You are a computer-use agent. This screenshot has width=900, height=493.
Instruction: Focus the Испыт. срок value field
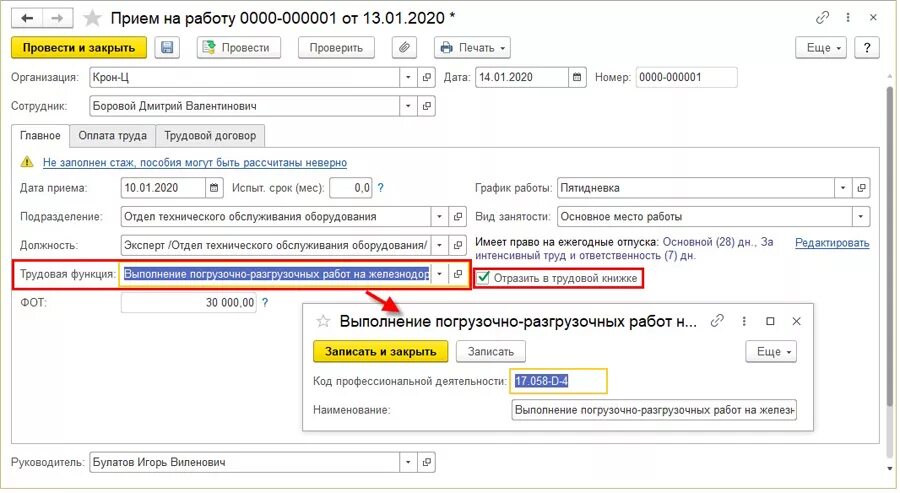[x=351, y=188]
